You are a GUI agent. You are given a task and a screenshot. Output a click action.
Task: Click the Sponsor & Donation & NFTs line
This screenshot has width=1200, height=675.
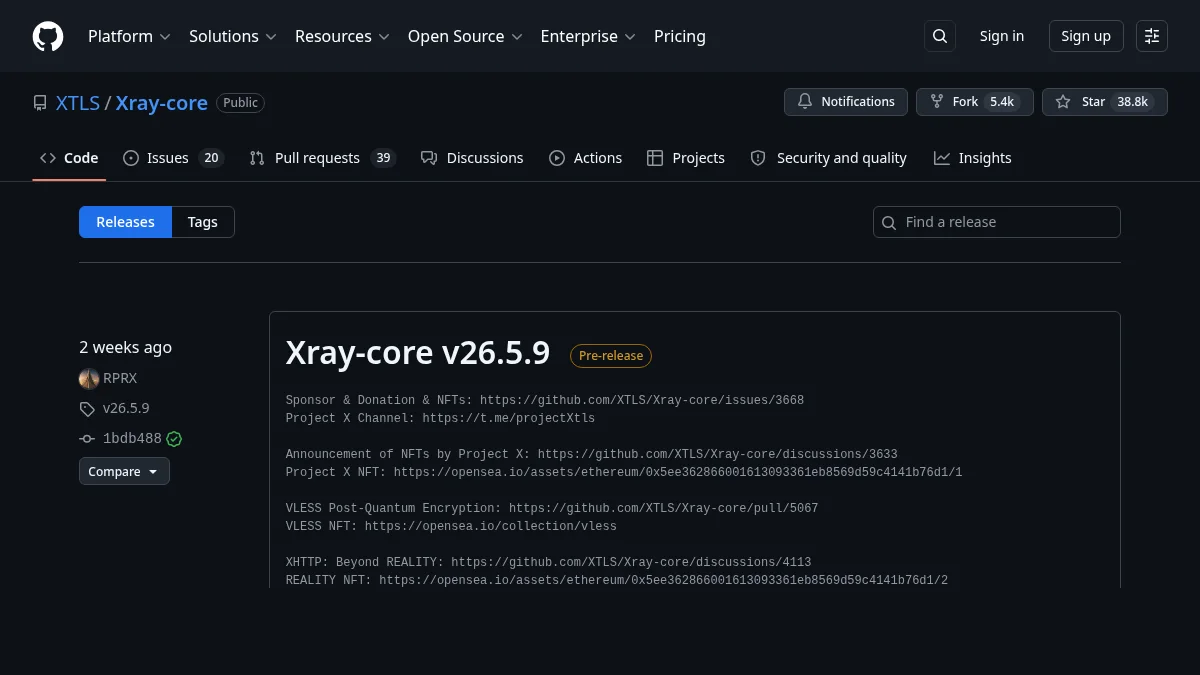[545, 400]
